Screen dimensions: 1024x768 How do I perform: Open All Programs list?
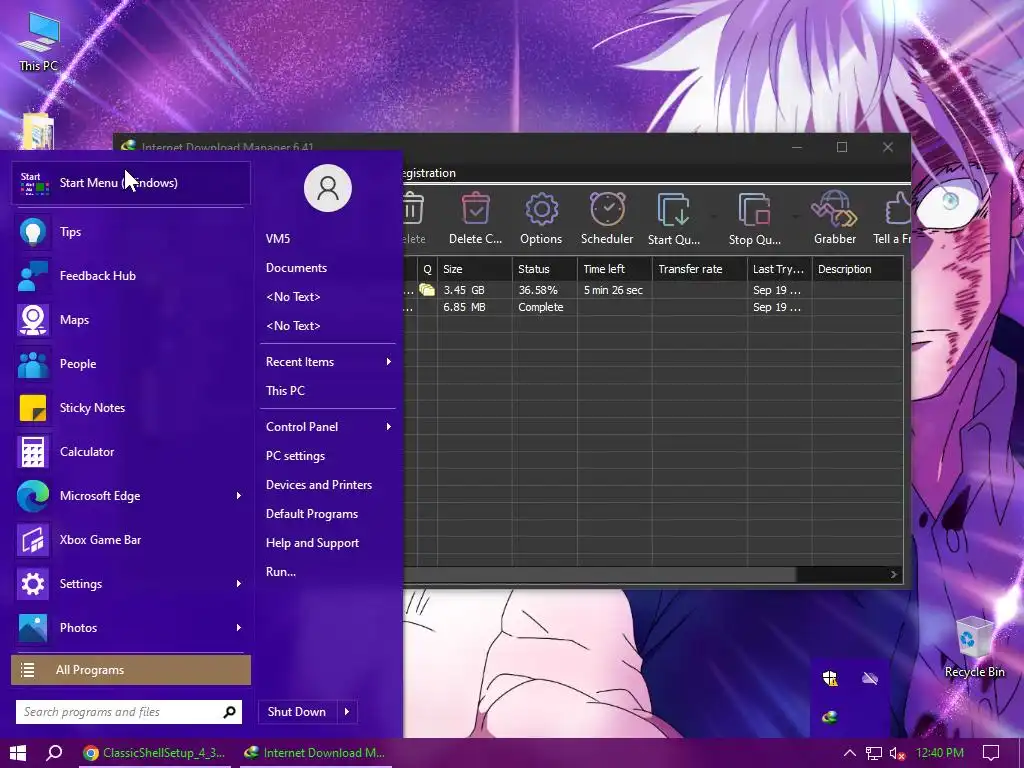coord(131,670)
